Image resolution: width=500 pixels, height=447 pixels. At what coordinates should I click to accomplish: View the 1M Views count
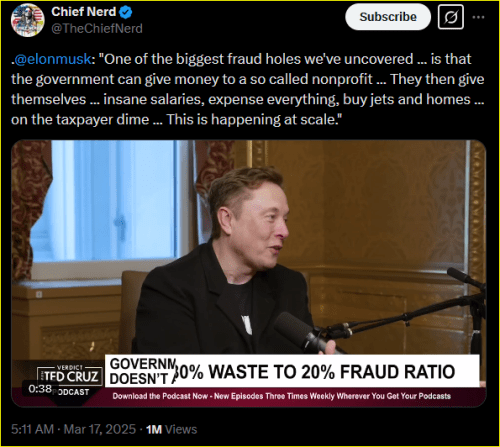pyautogui.click(x=171, y=429)
